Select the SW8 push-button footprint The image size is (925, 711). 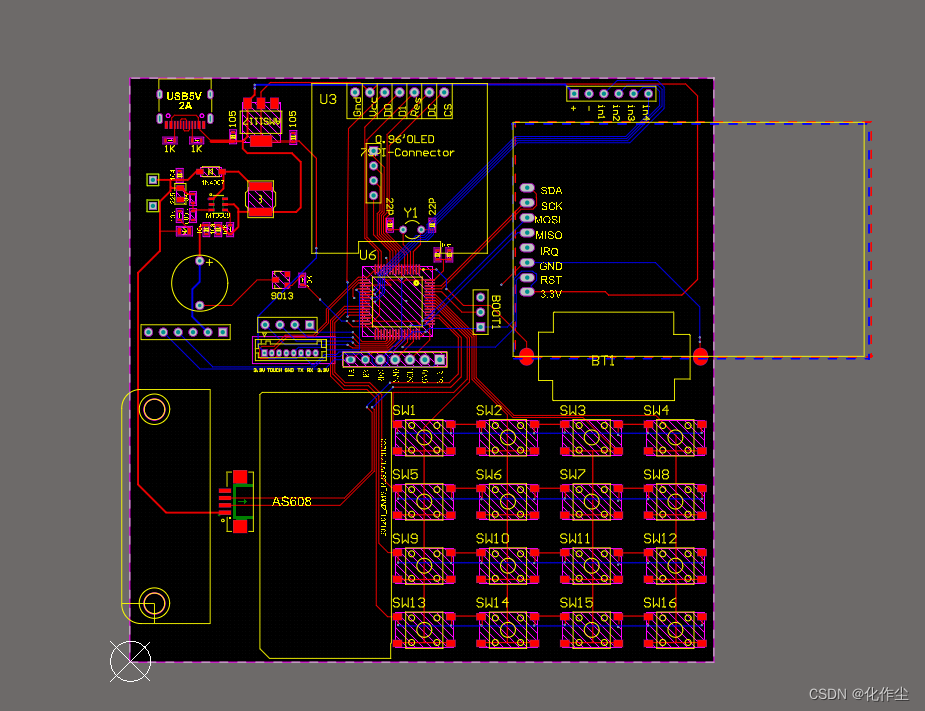tap(675, 502)
